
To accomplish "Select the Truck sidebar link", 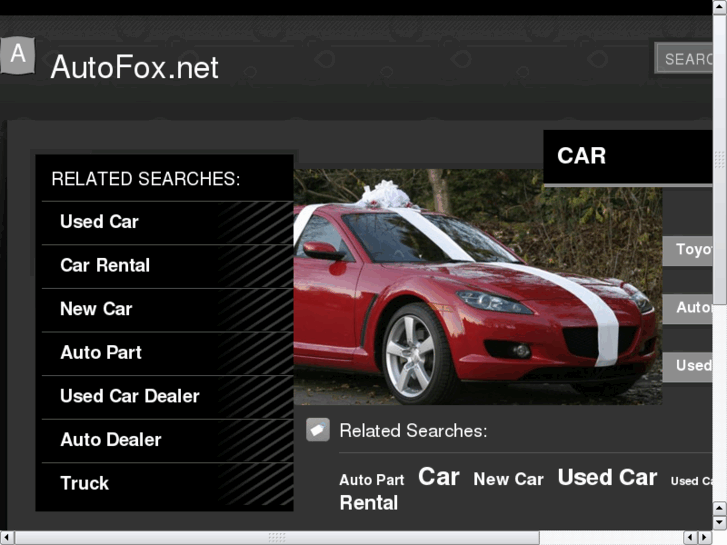I will pyautogui.click(x=84, y=483).
